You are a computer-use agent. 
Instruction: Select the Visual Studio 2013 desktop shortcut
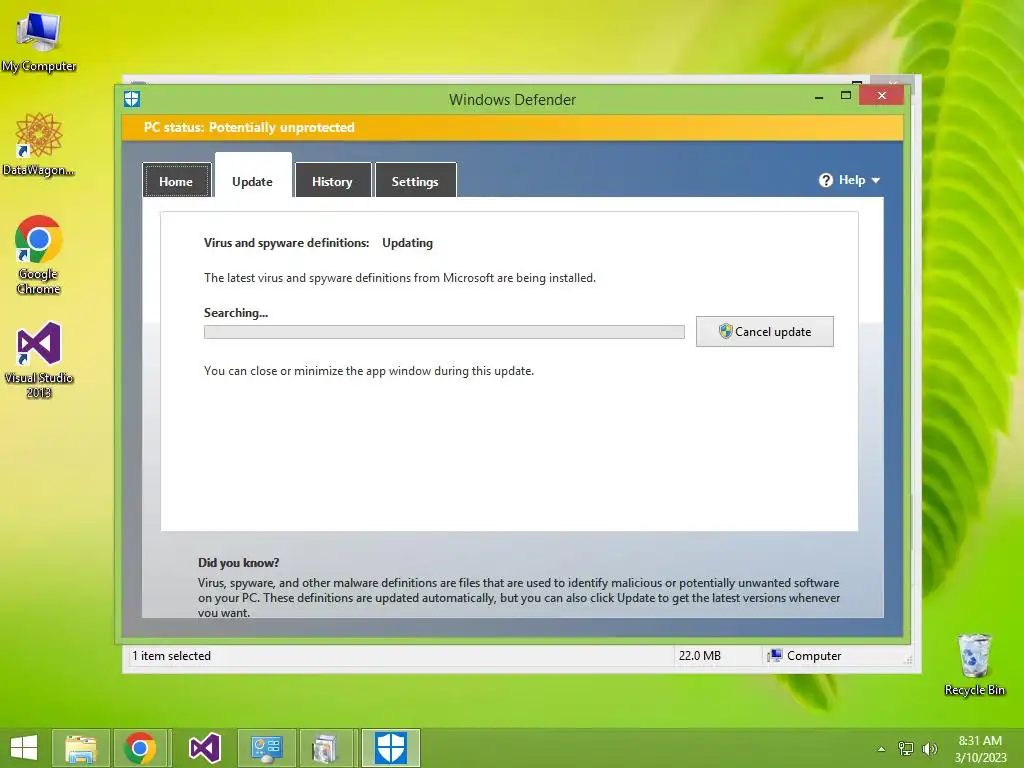coord(39,359)
